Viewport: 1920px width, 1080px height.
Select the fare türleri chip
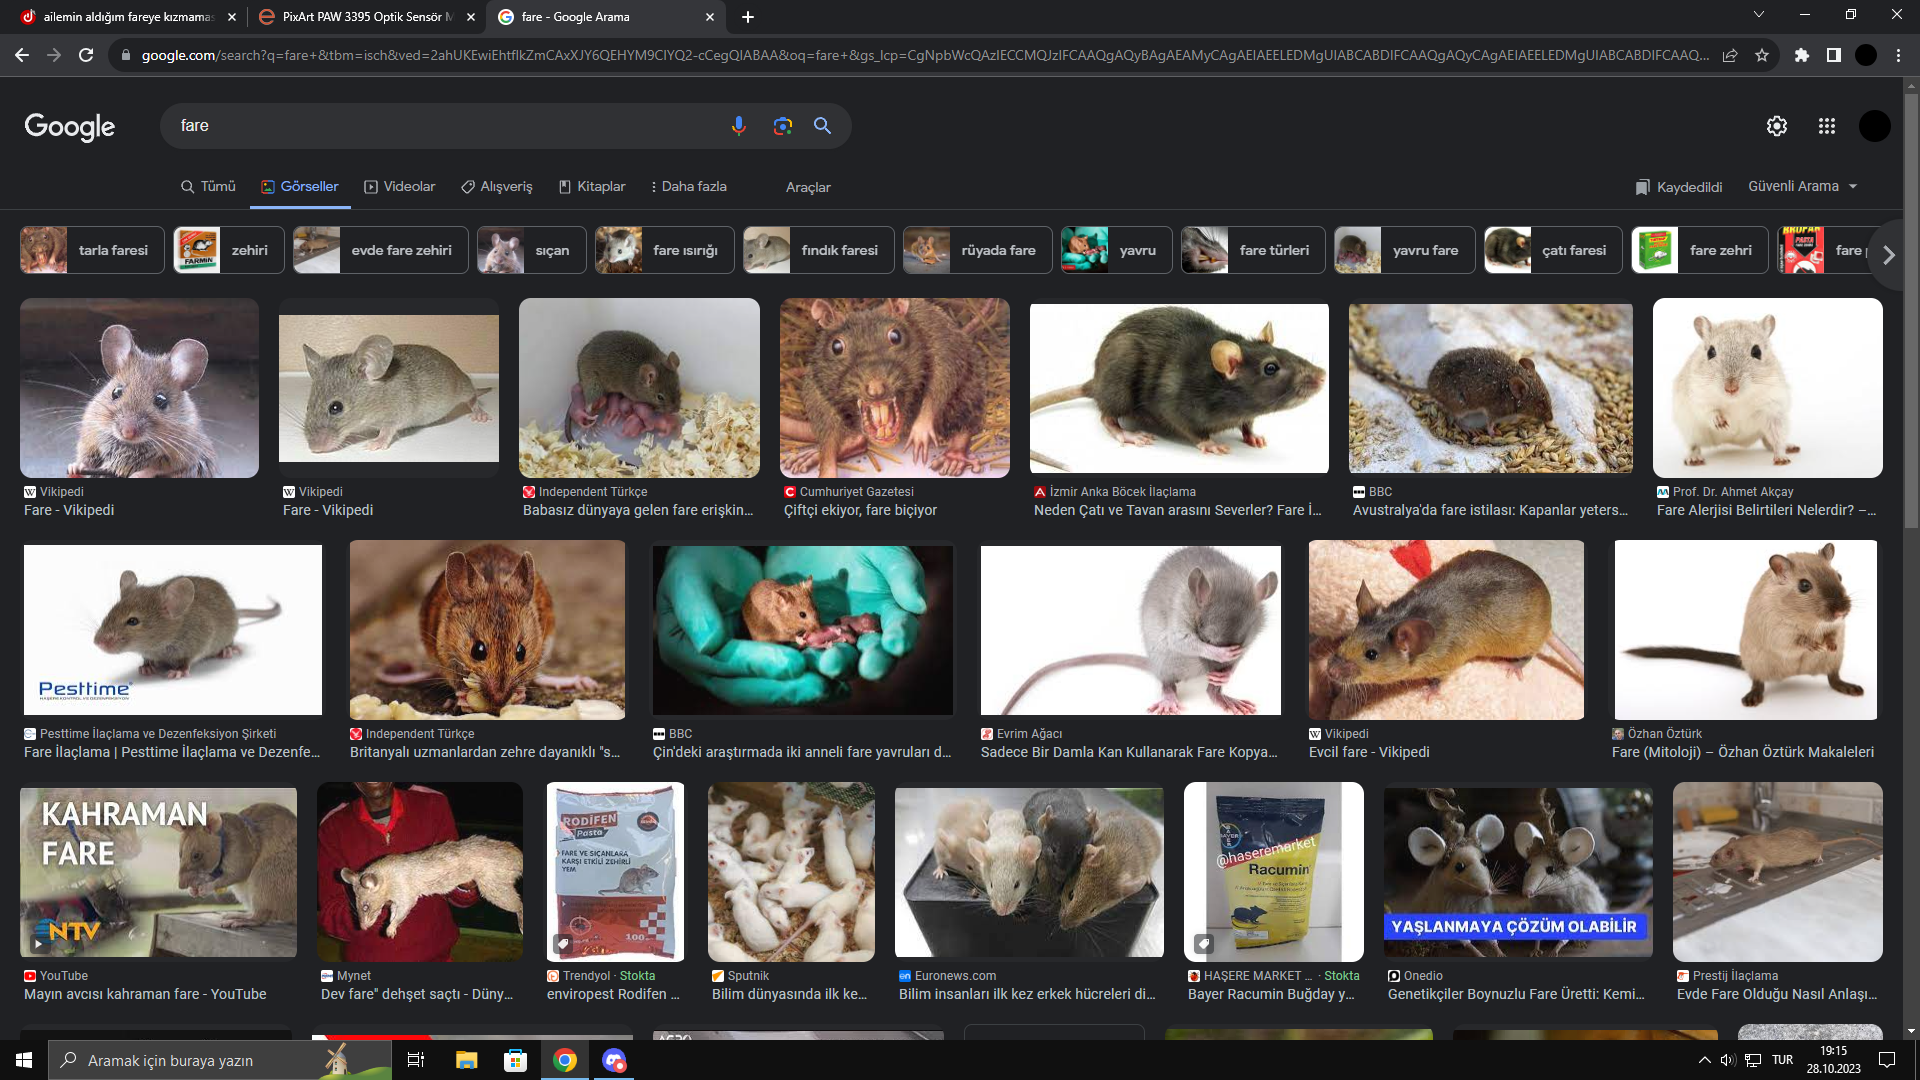(1253, 250)
